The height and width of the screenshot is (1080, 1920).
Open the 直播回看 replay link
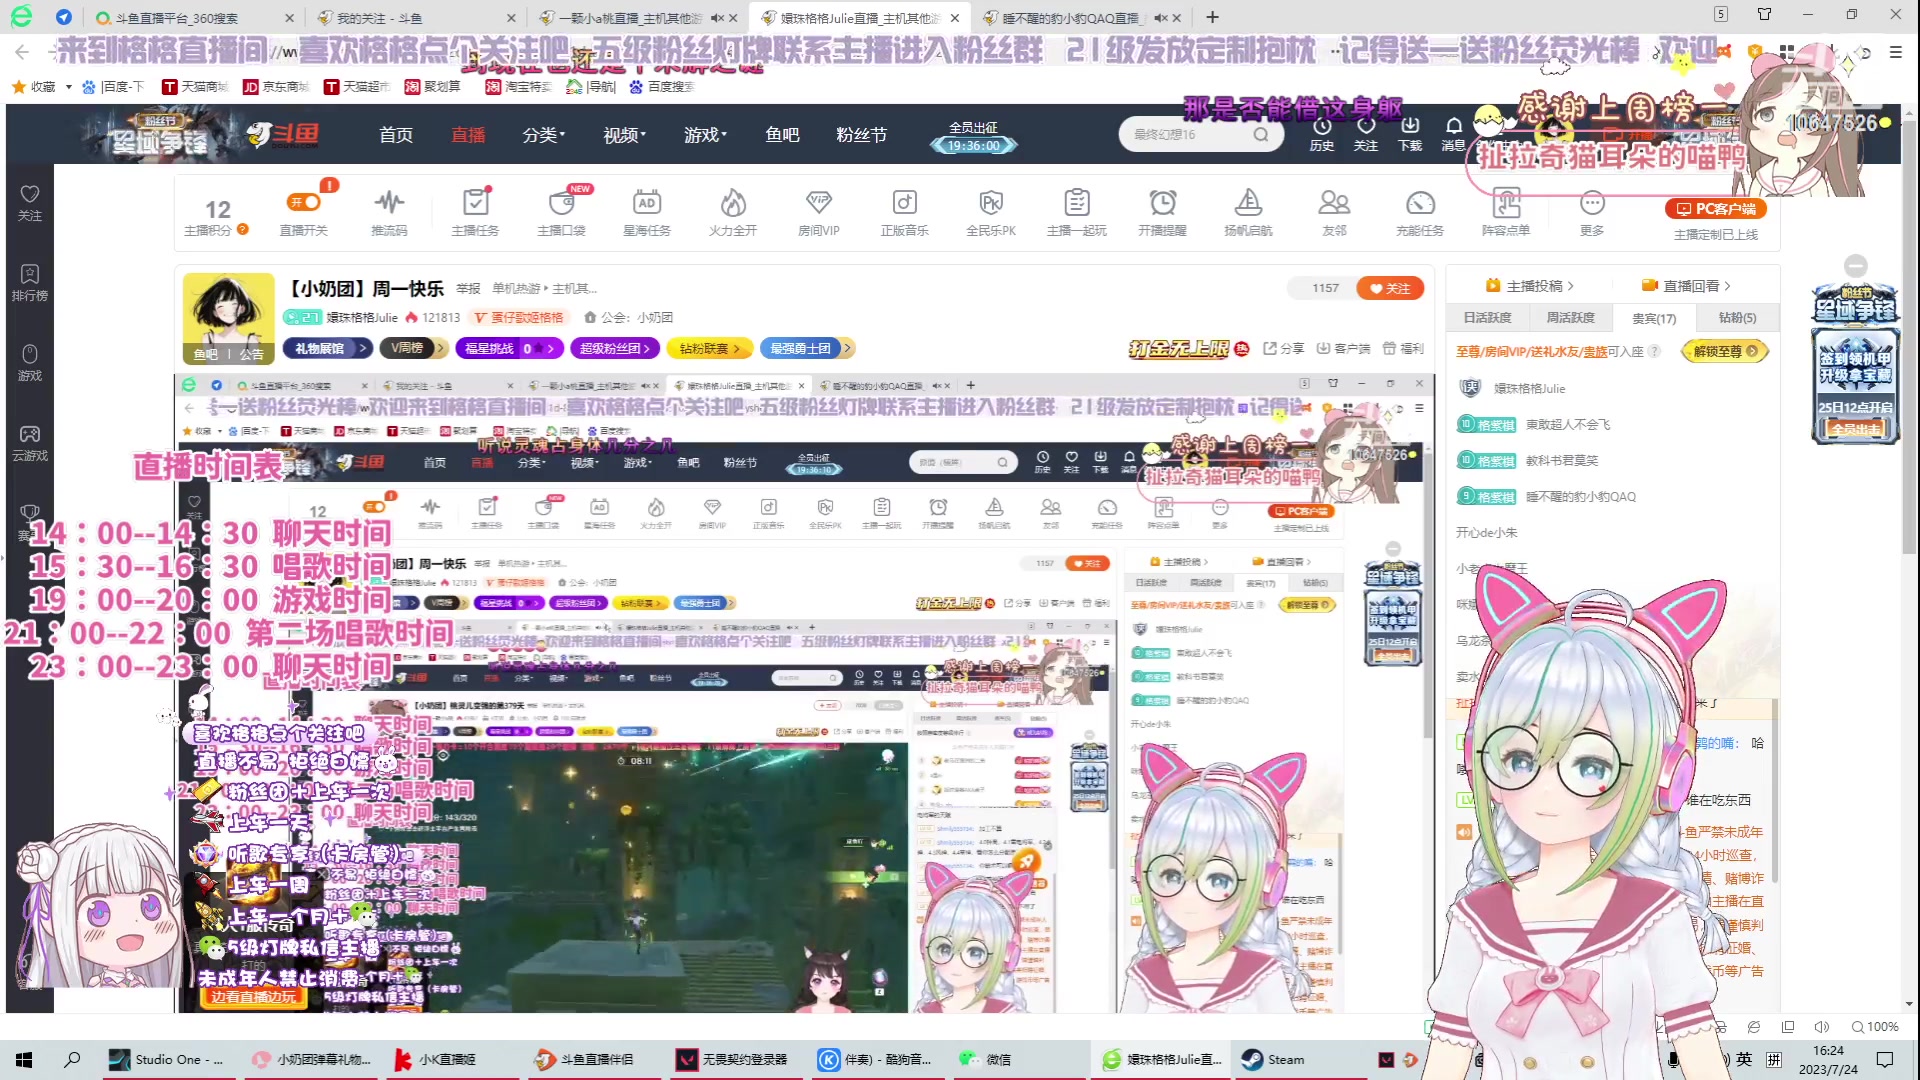(1686, 286)
